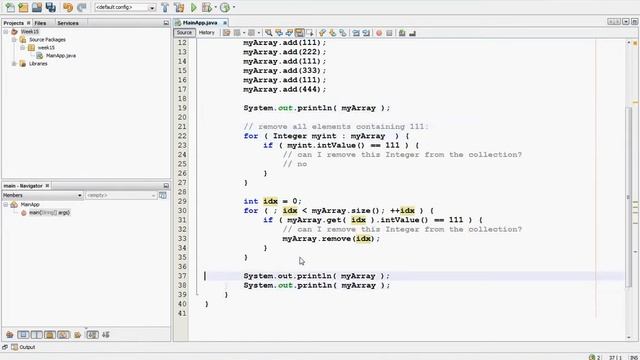Switch editor to History view

coord(207,33)
